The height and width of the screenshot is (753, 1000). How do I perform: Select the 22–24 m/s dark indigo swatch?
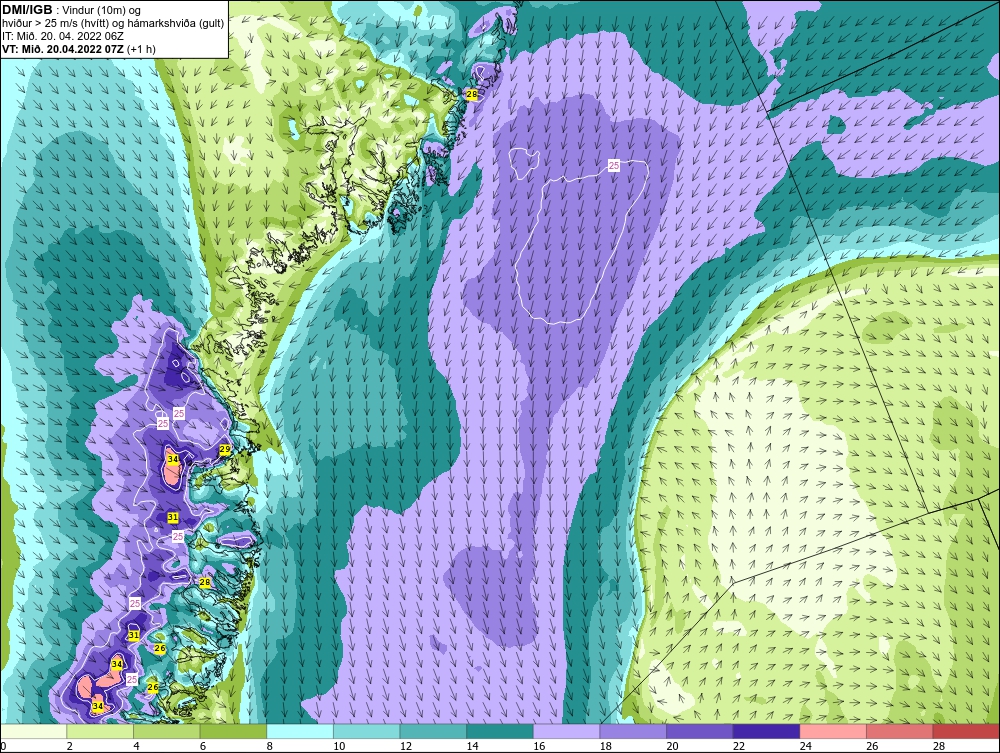pos(767,731)
